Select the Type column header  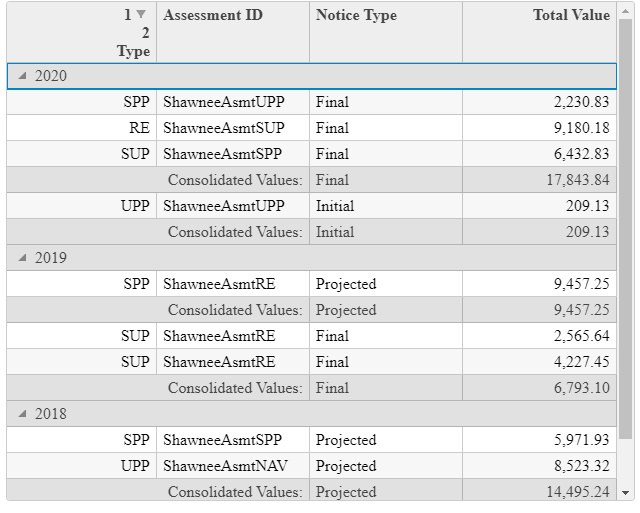click(82, 32)
